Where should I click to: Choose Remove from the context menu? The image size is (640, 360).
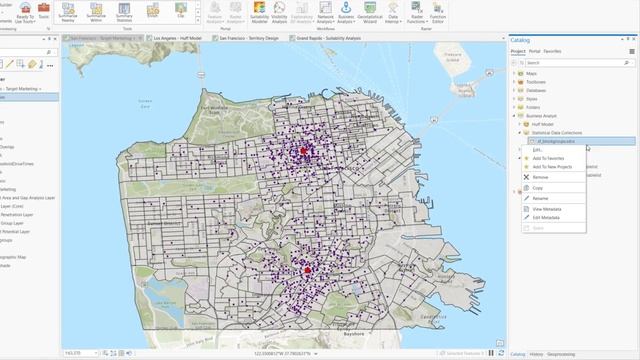tap(554, 177)
